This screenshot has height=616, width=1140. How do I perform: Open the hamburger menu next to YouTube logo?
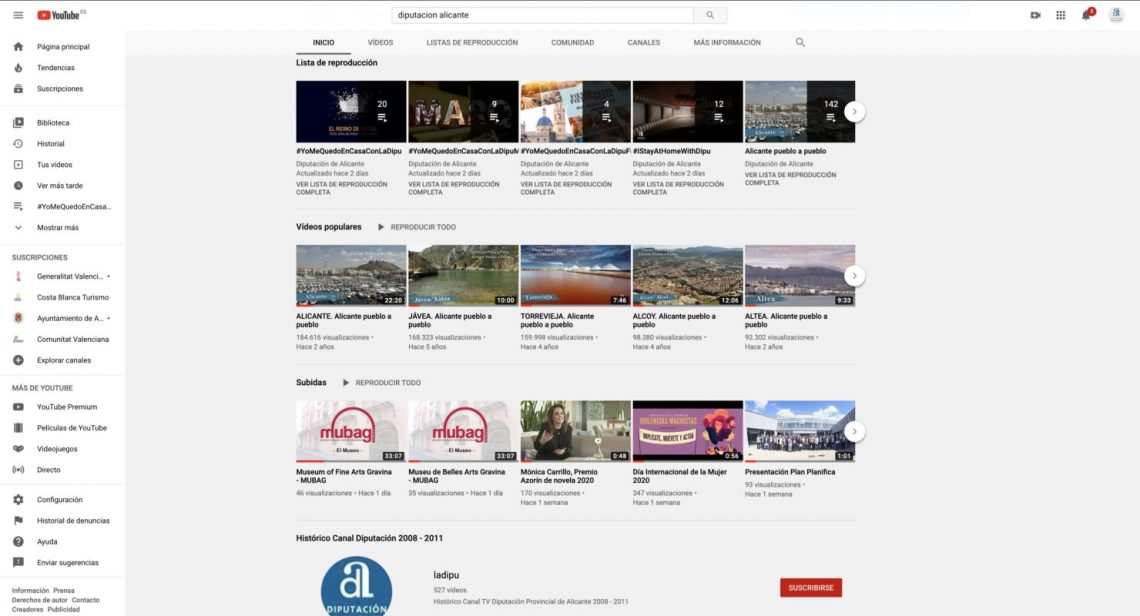click(17, 14)
